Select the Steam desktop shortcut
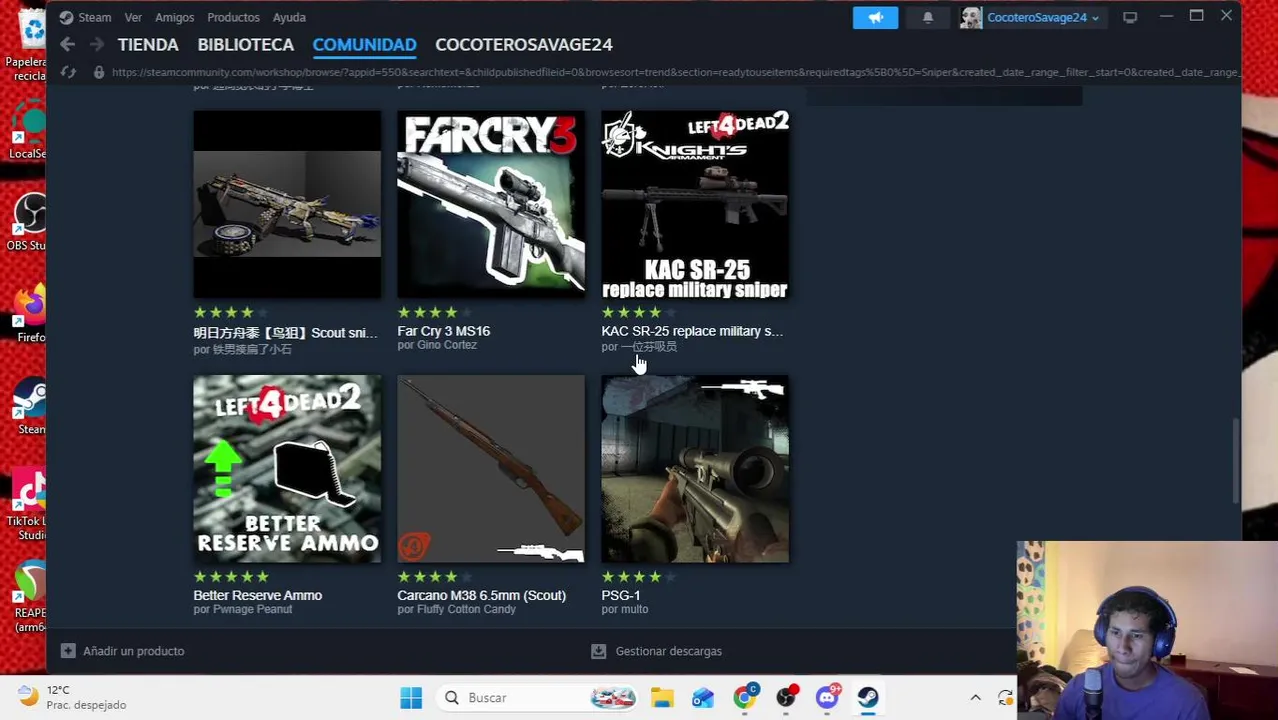 pyautogui.click(x=30, y=406)
